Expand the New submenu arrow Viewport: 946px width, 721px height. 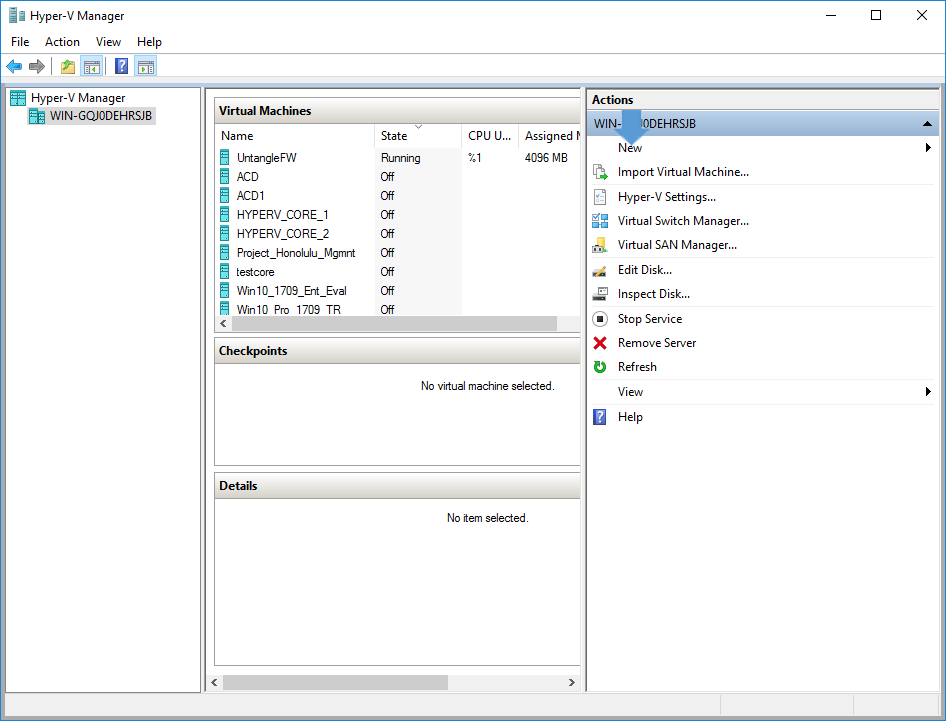pyautogui.click(x=929, y=148)
